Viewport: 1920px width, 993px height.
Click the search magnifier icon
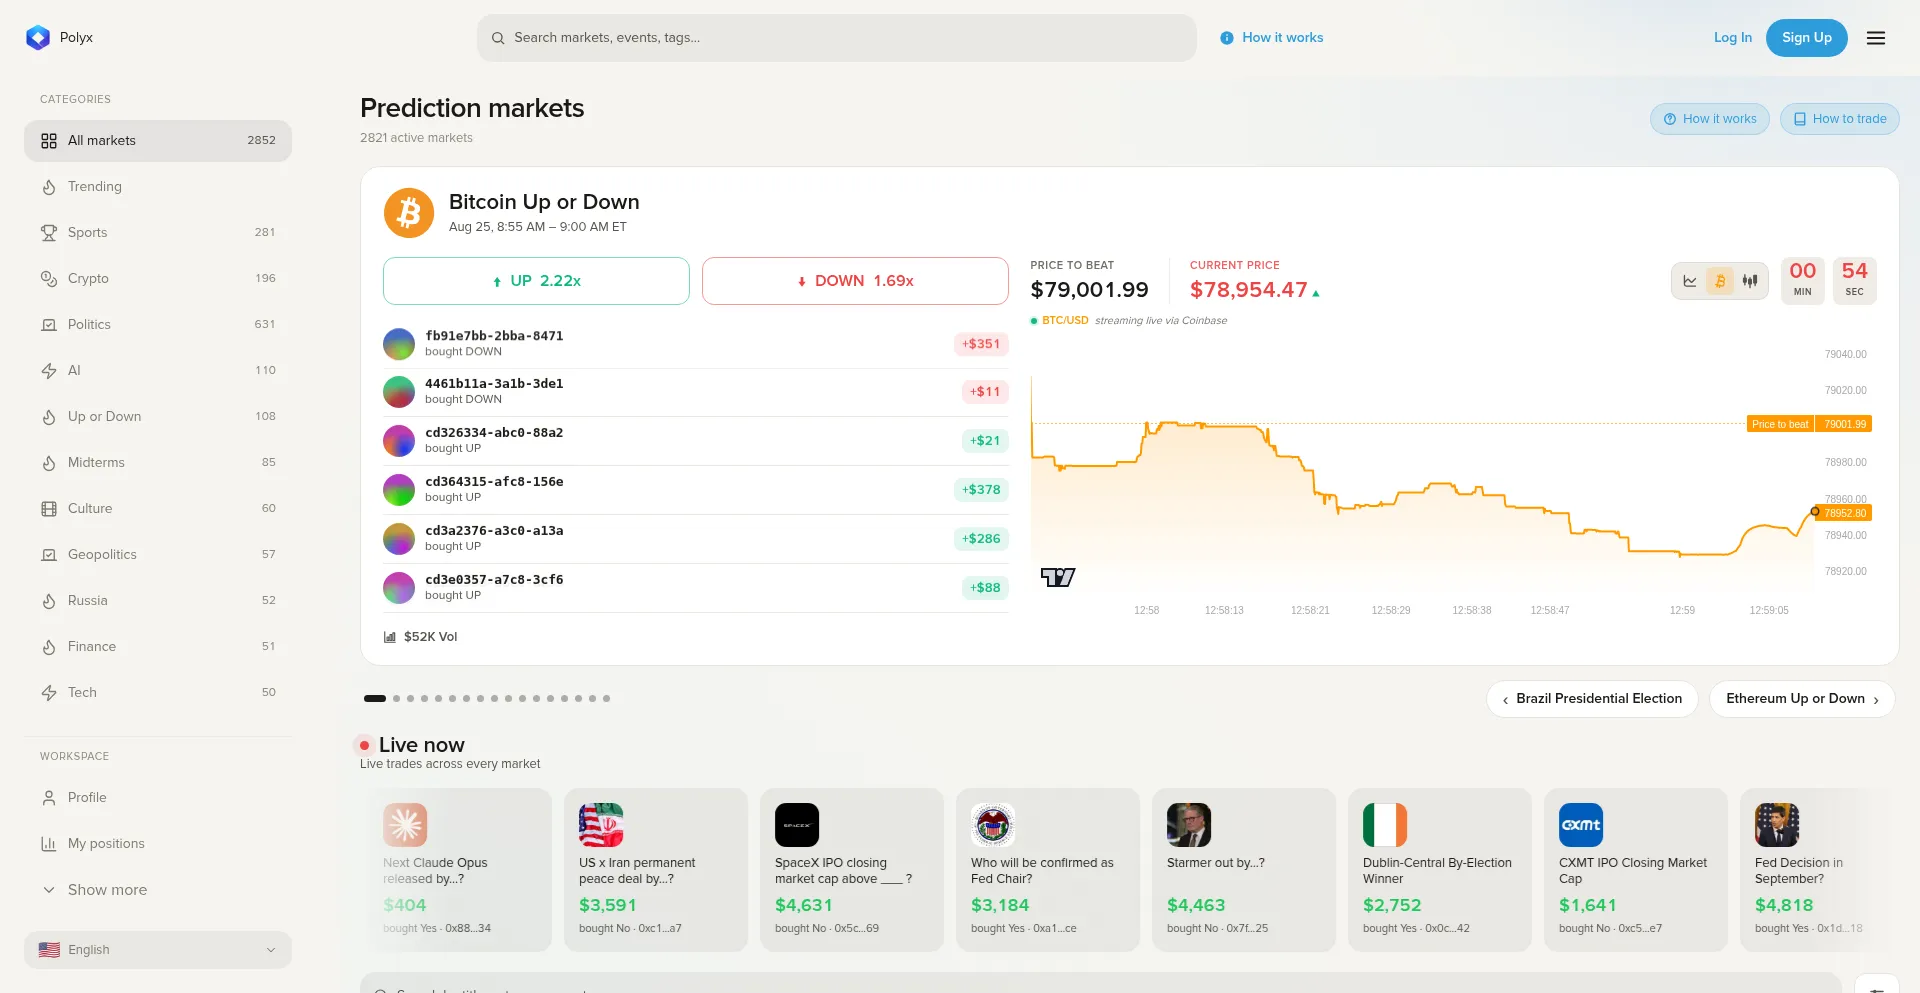pyautogui.click(x=498, y=38)
